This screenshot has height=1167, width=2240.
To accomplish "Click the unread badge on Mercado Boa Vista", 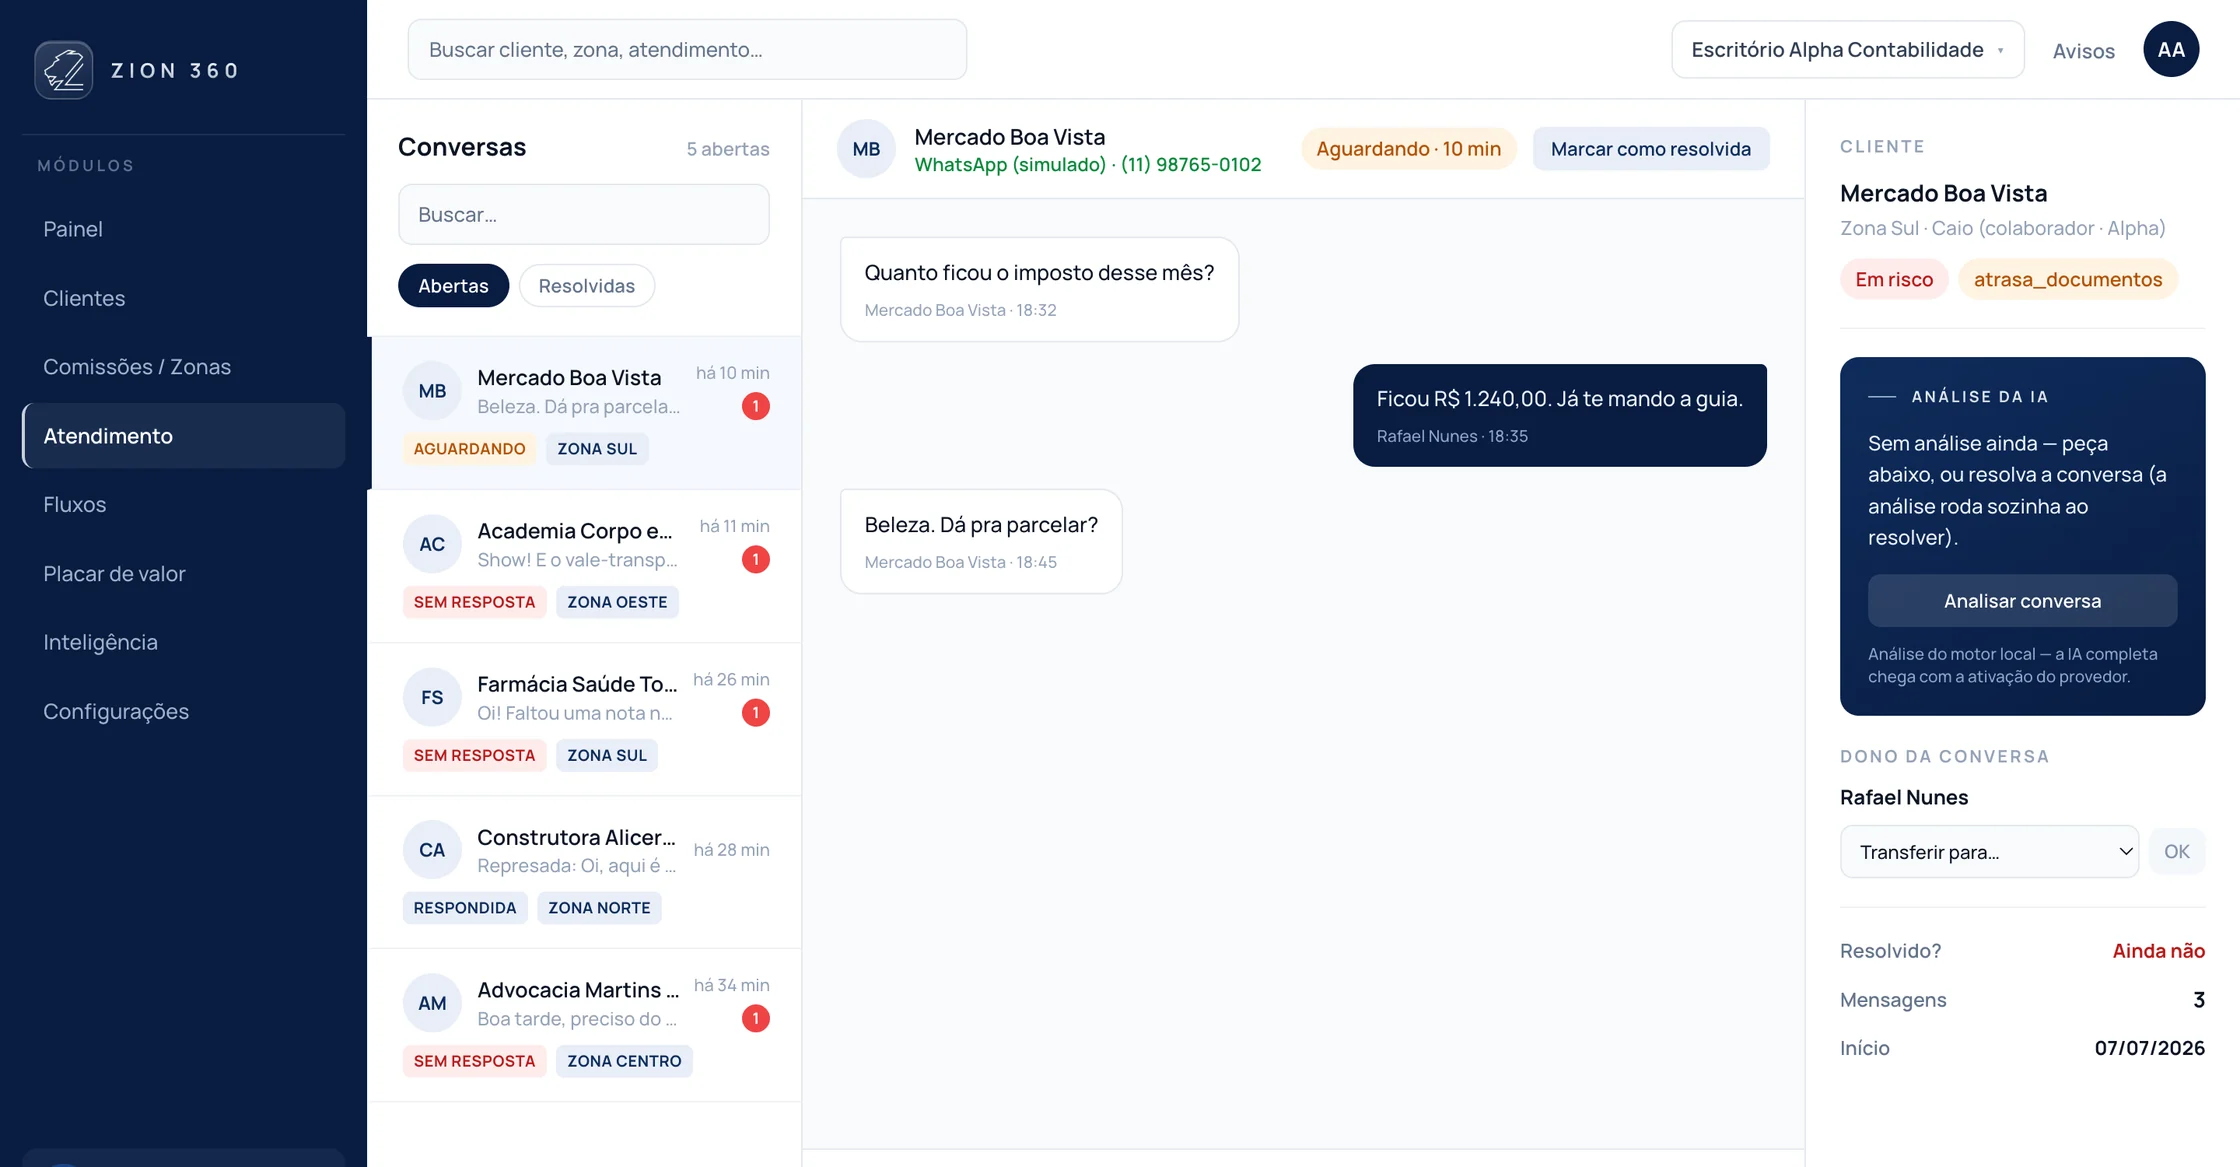I will point(756,406).
